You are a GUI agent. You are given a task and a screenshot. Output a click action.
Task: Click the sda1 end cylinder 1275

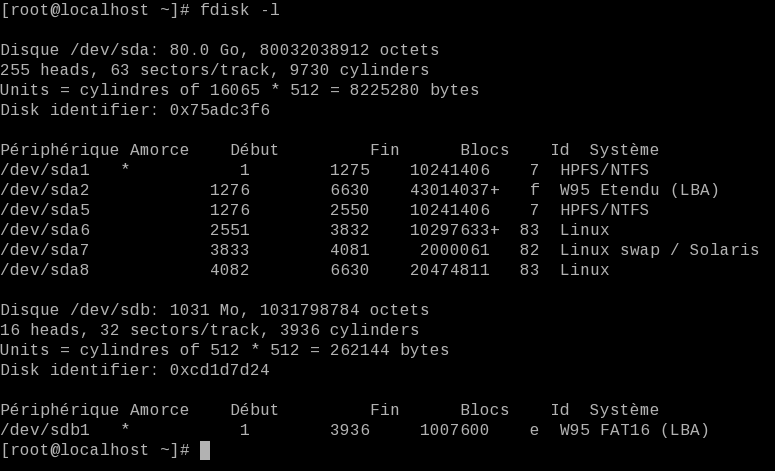point(349,170)
